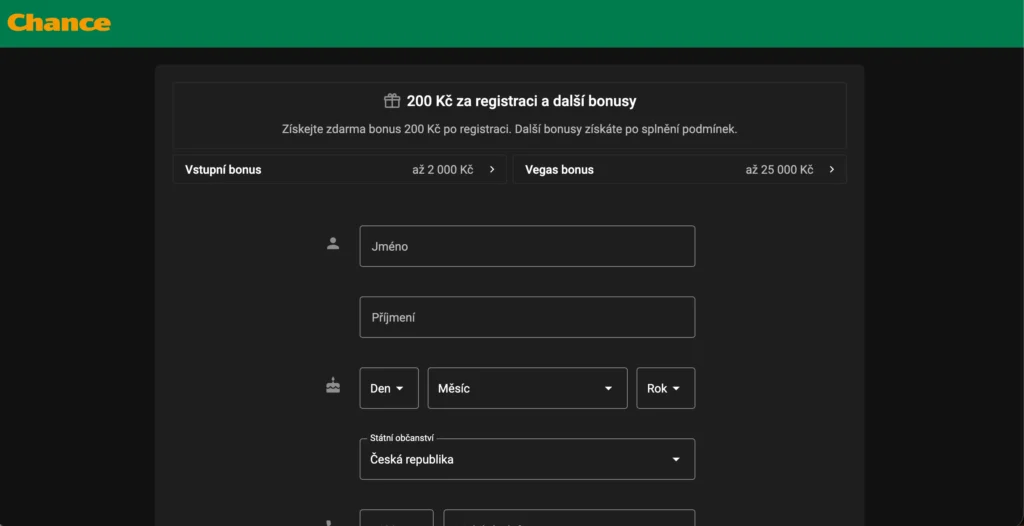The width and height of the screenshot is (1024, 526).
Task: Click the '200 Kč za registraci a další bonusy' heading
Action: 521,101
